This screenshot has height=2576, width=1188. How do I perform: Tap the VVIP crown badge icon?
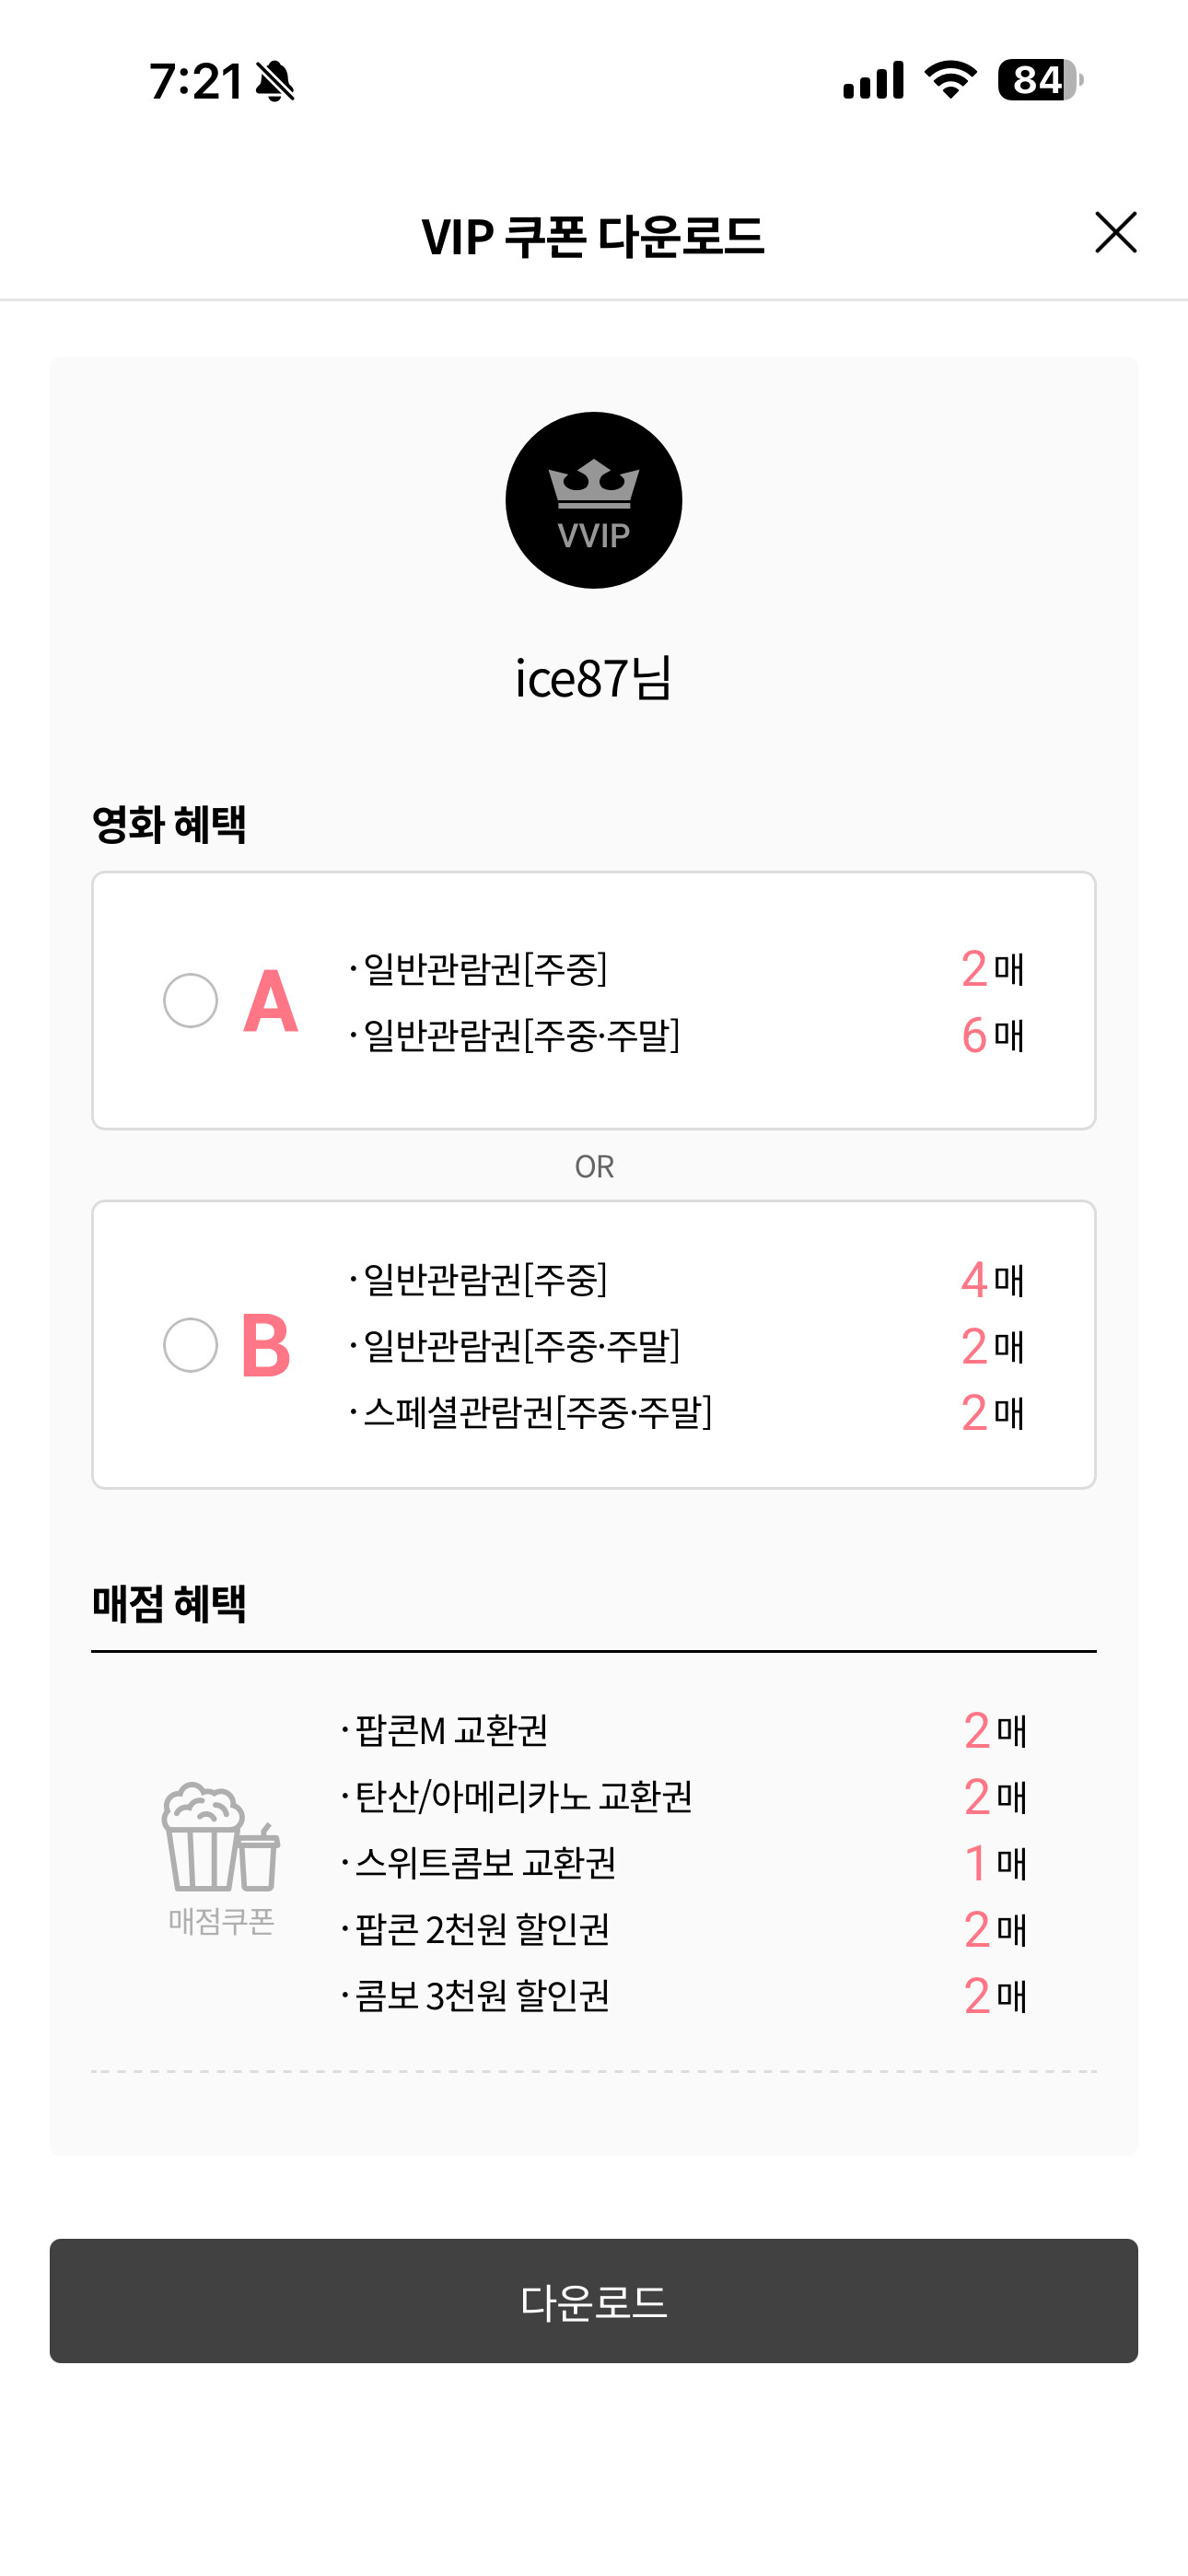[594, 500]
